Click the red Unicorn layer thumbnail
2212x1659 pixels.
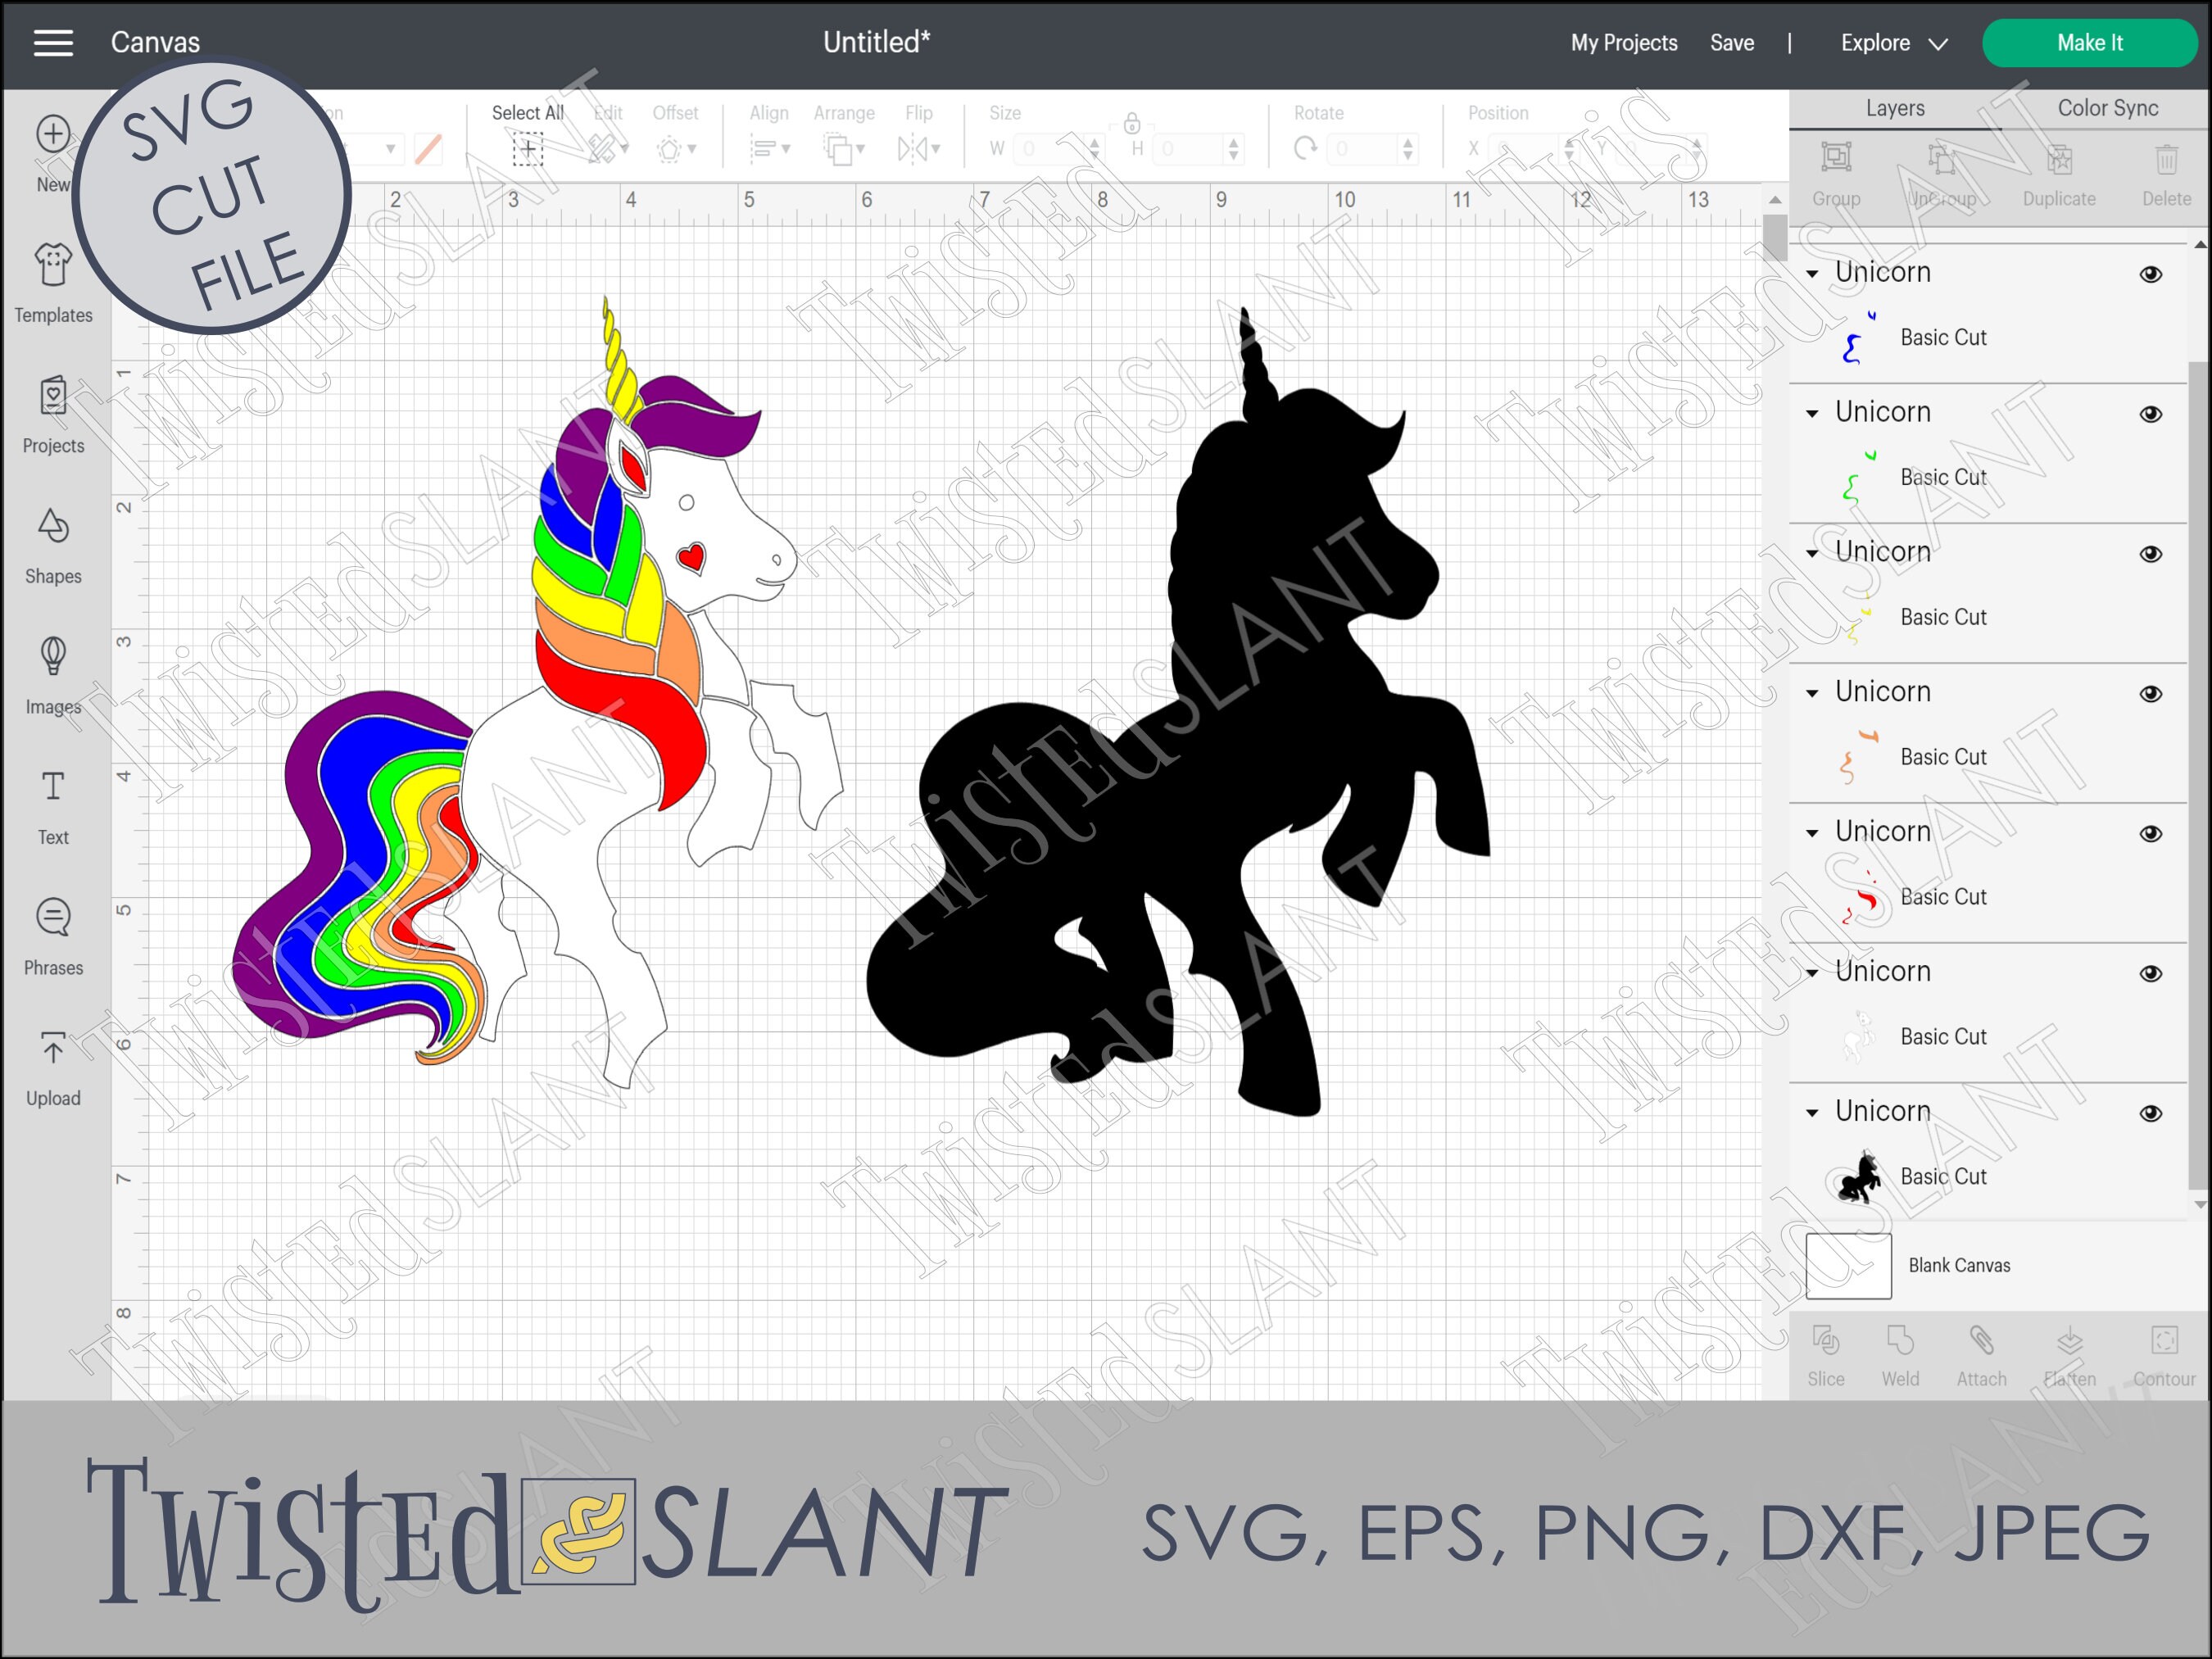[1860, 897]
